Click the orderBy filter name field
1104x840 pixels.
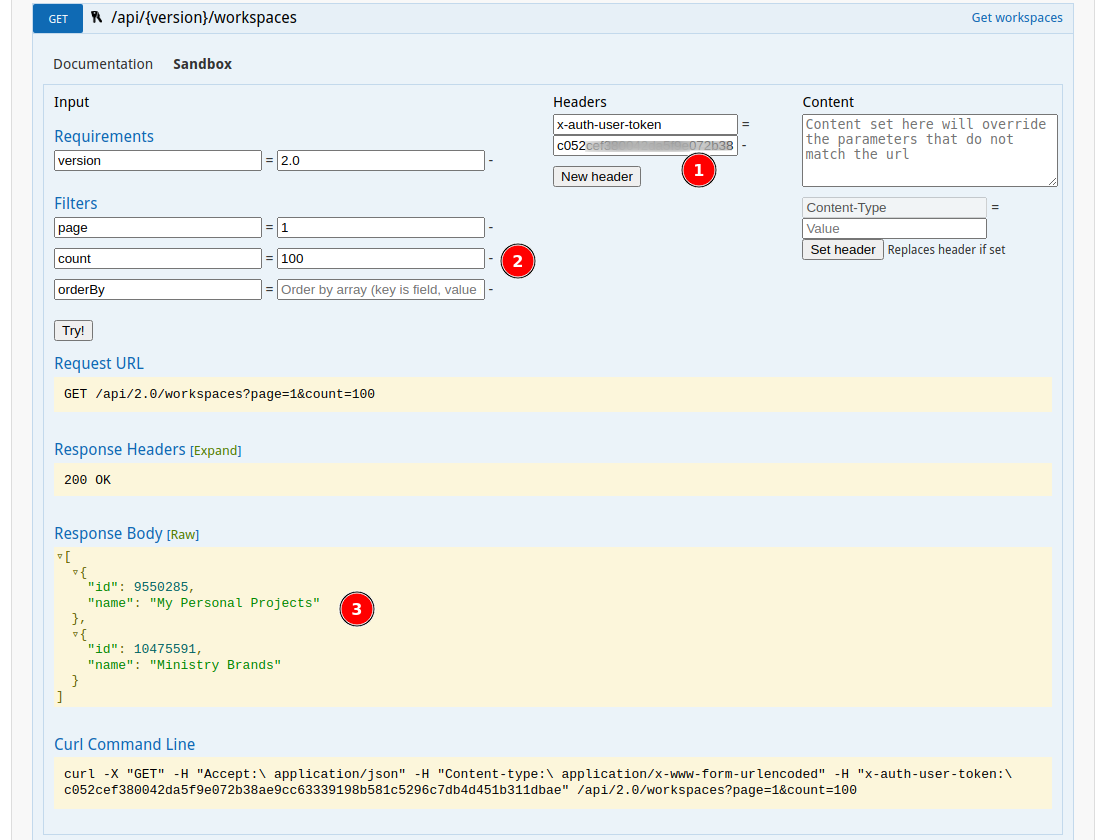[x=158, y=289]
